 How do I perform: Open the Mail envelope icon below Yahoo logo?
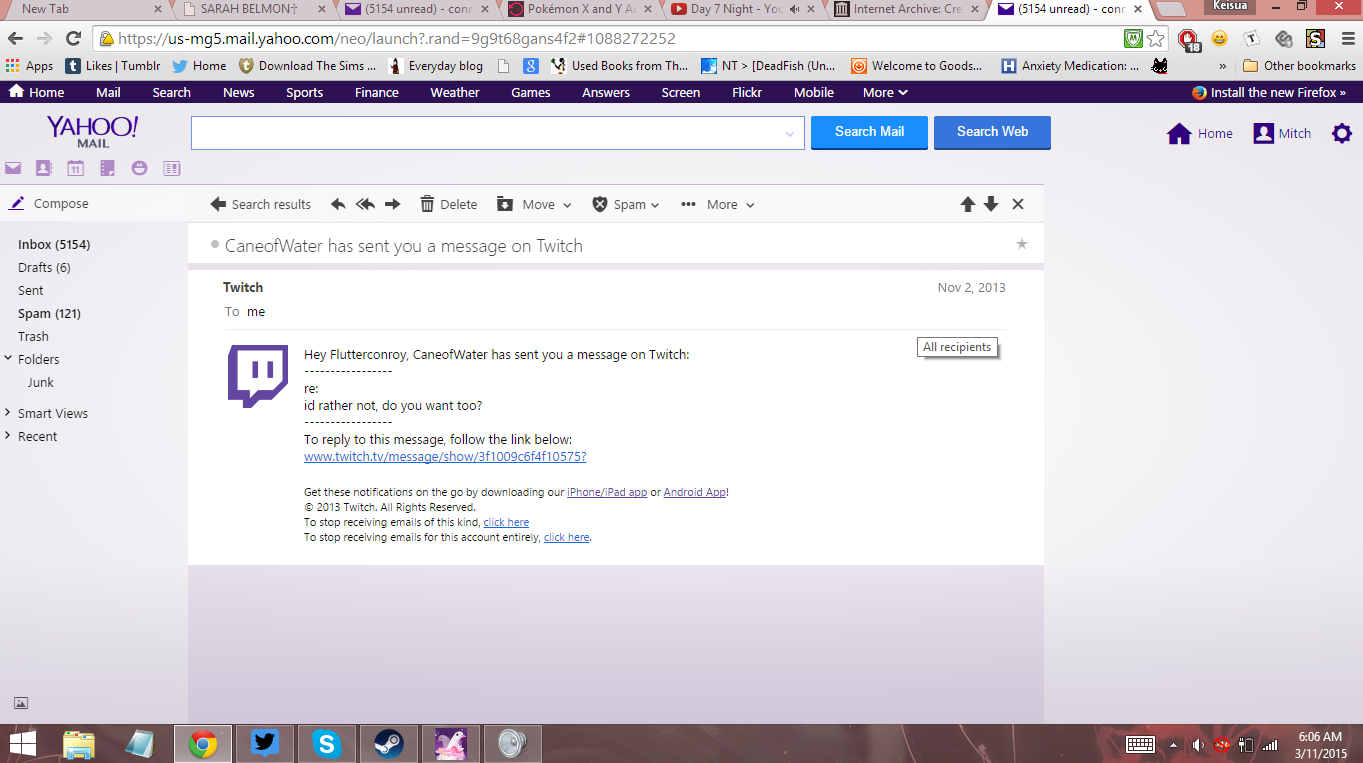point(13,168)
